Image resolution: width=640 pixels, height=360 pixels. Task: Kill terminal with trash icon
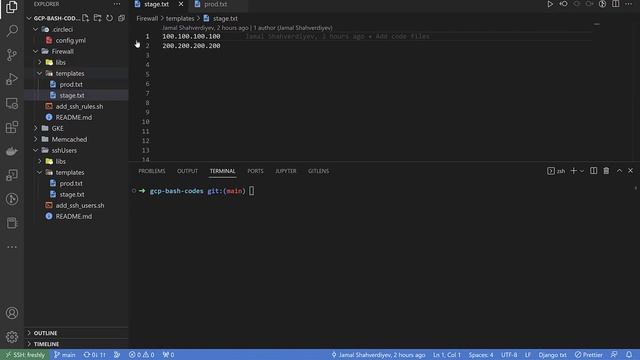coord(606,171)
